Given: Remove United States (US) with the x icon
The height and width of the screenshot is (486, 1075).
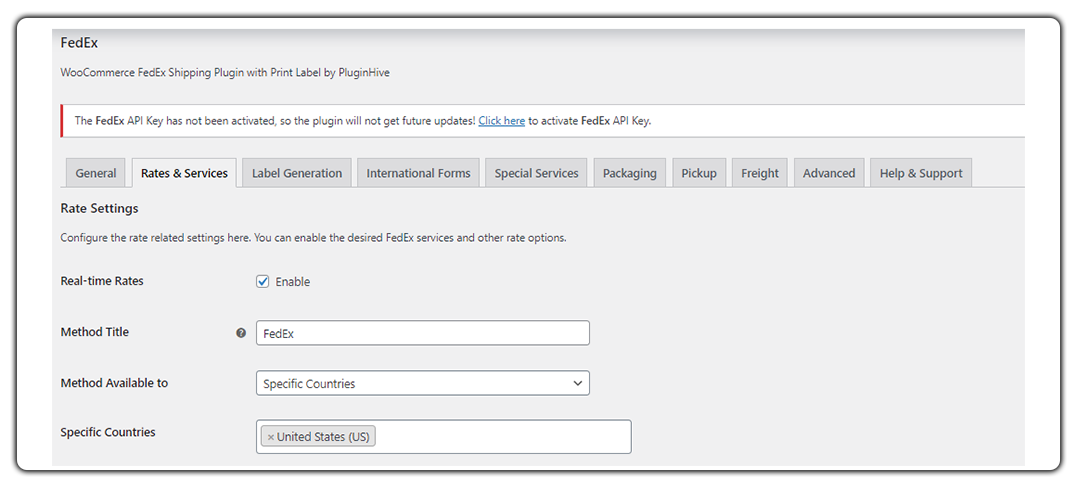Looking at the screenshot, I should [x=271, y=437].
